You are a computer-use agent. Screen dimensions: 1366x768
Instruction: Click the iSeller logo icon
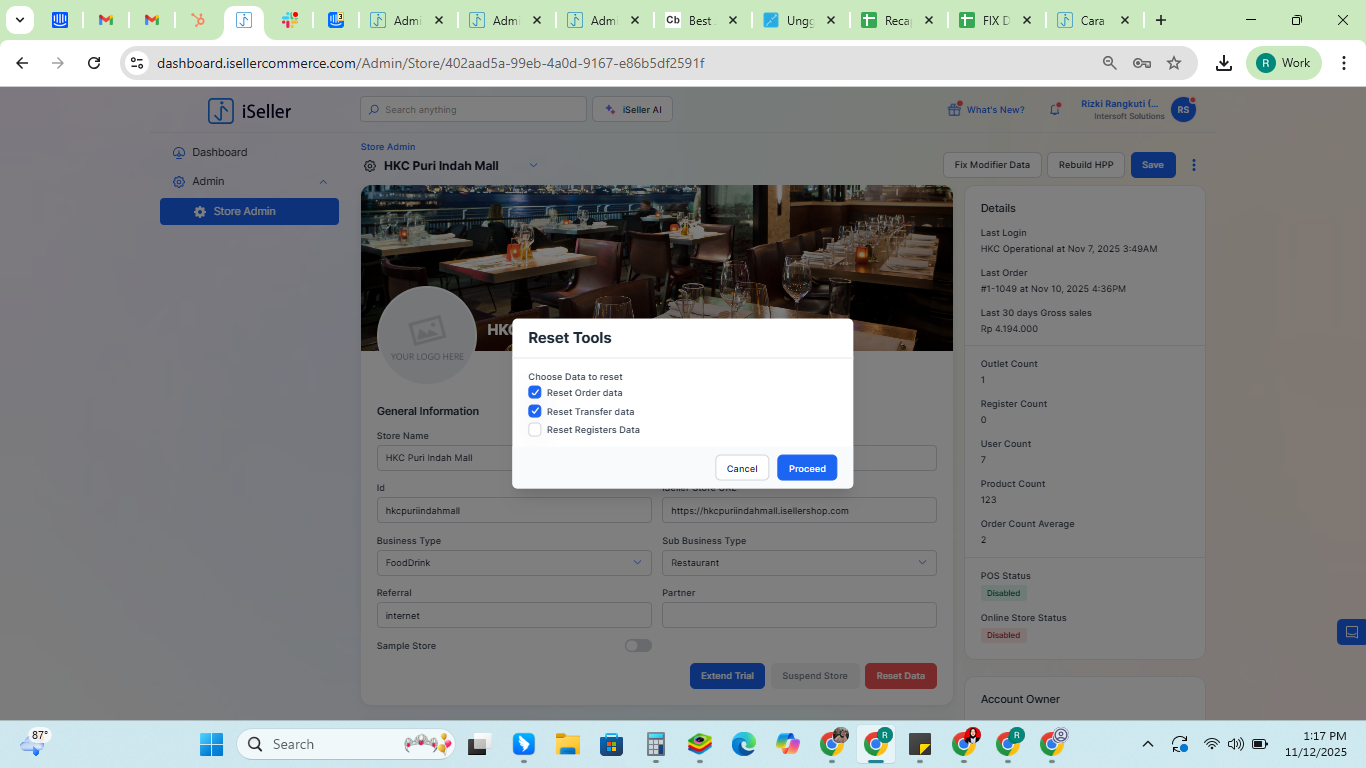pyautogui.click(x=221, y=111)
